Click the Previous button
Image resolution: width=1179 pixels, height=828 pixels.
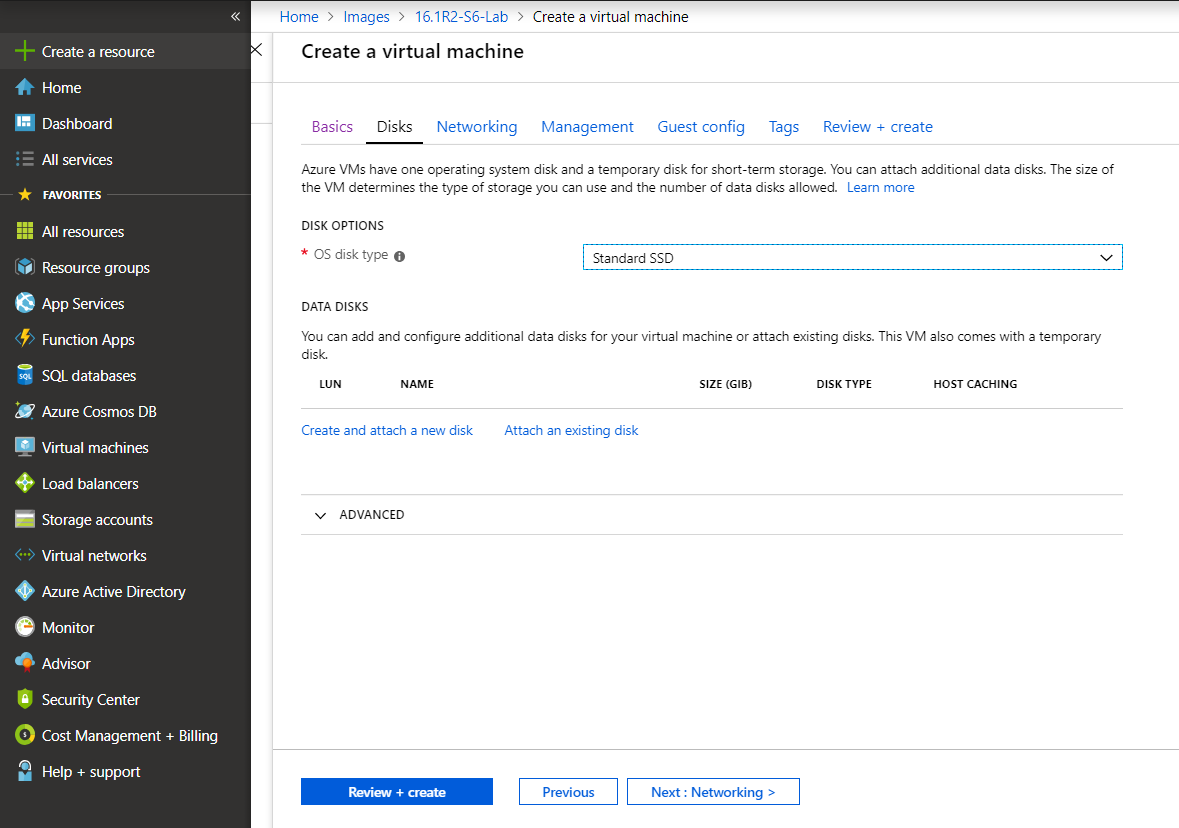click(x=568, y=792)
